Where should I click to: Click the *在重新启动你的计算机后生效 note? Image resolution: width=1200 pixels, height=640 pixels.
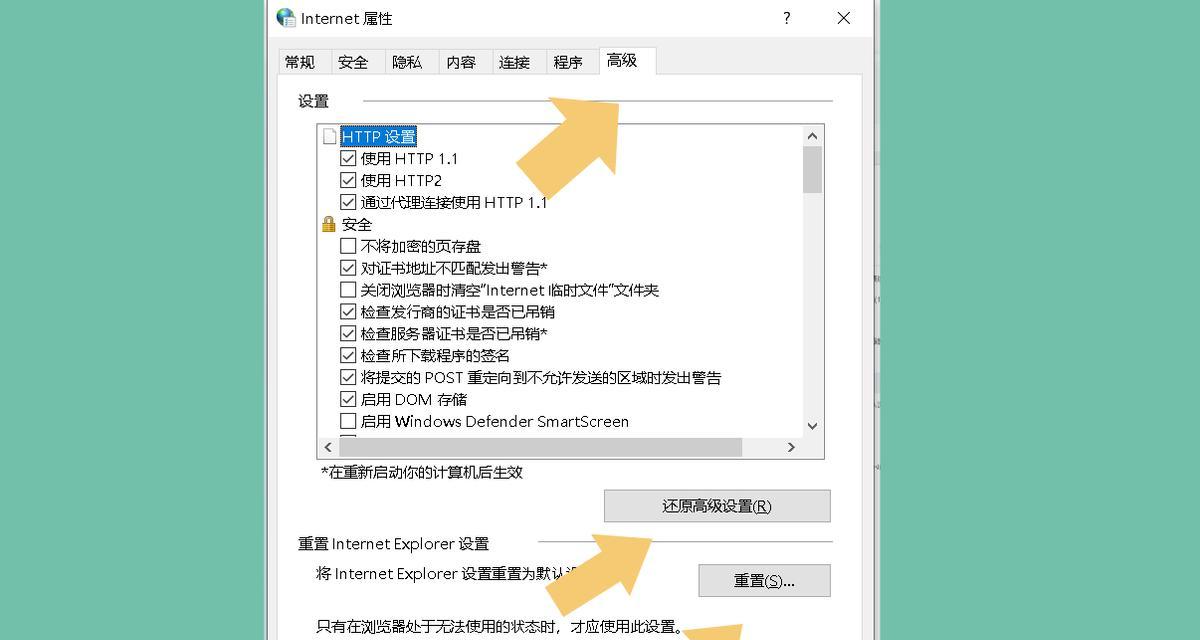422,472
